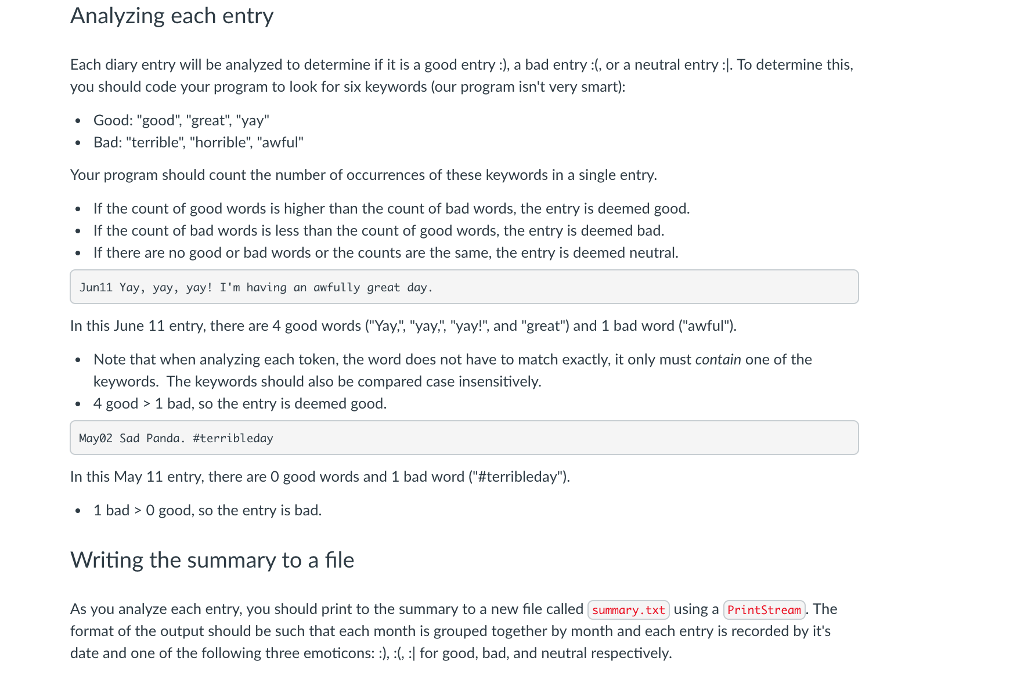Click 'Your program should count' sentence
Image resolution: width=1024 pixels, height=679 pixels.
363,175
